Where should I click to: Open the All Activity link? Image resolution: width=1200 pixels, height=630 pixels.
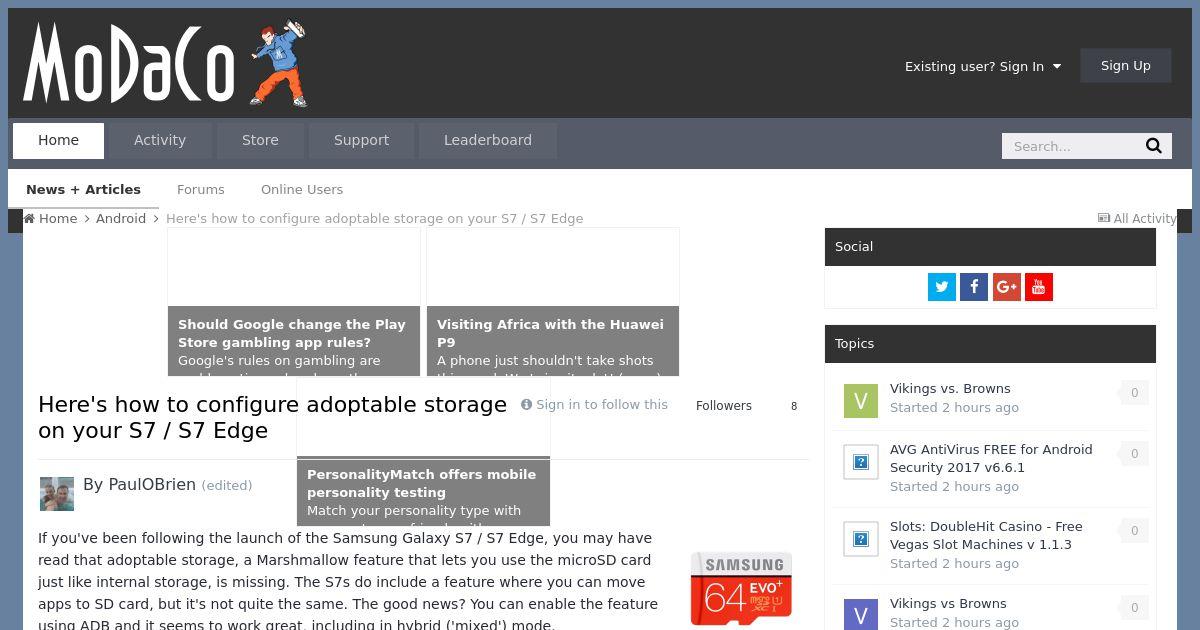point(1137,218)
